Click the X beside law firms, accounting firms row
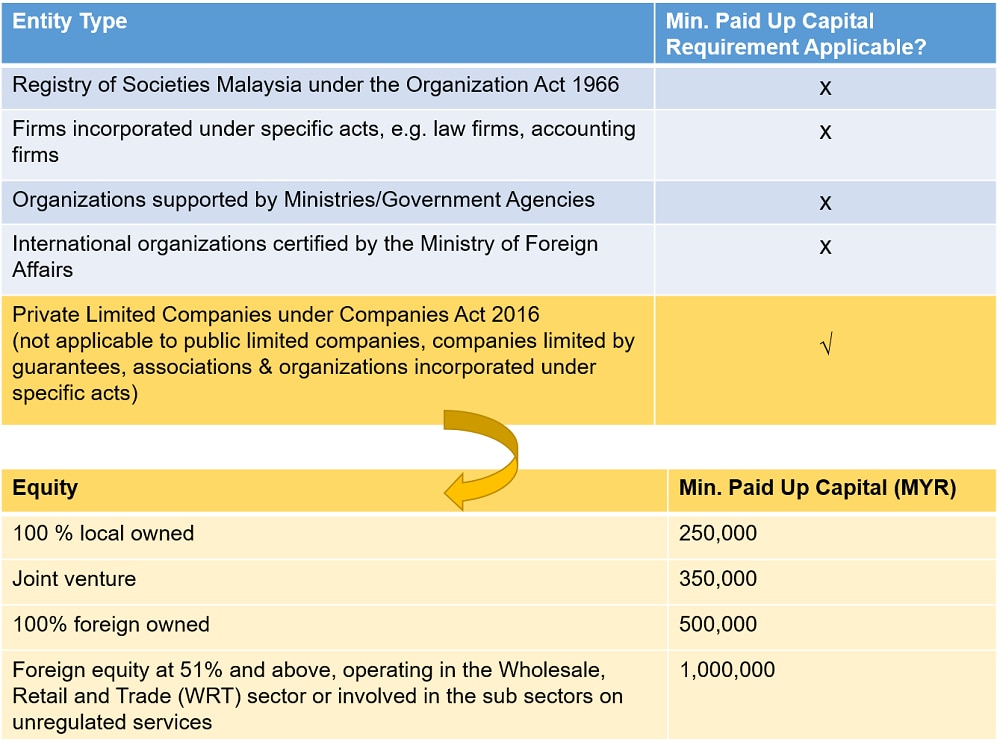Screen dimensions: 1000x748 tap(825, 132)
